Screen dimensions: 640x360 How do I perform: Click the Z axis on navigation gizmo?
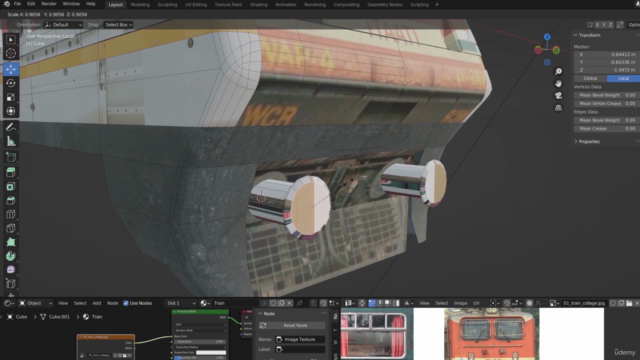click(547, 37)
